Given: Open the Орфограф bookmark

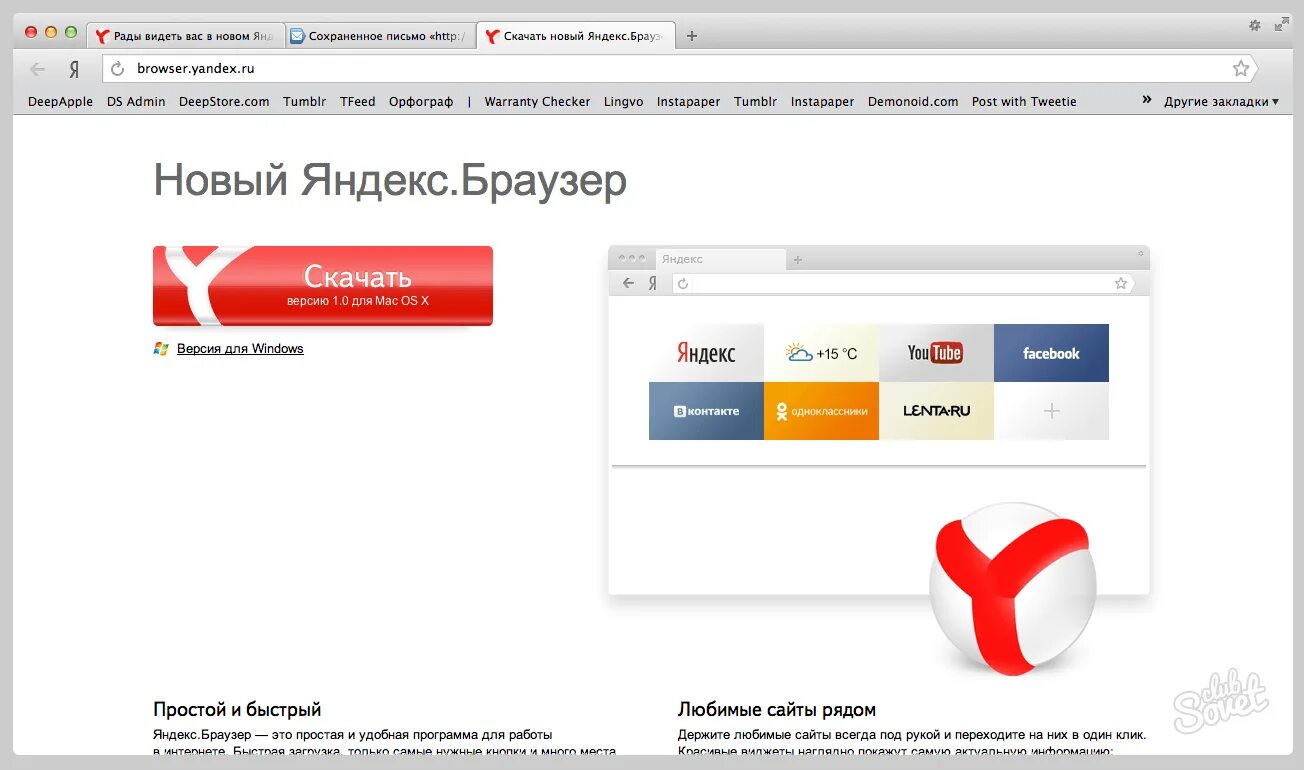Looking at the screenshot, I should click(421, 101).
